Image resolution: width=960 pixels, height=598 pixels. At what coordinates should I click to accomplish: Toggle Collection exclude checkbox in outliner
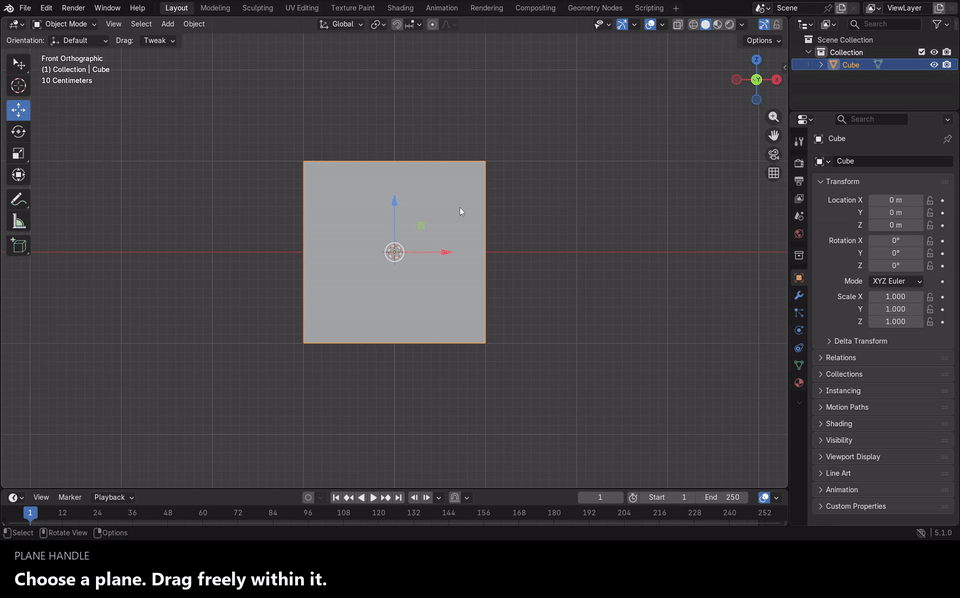[x=921, y=52]
